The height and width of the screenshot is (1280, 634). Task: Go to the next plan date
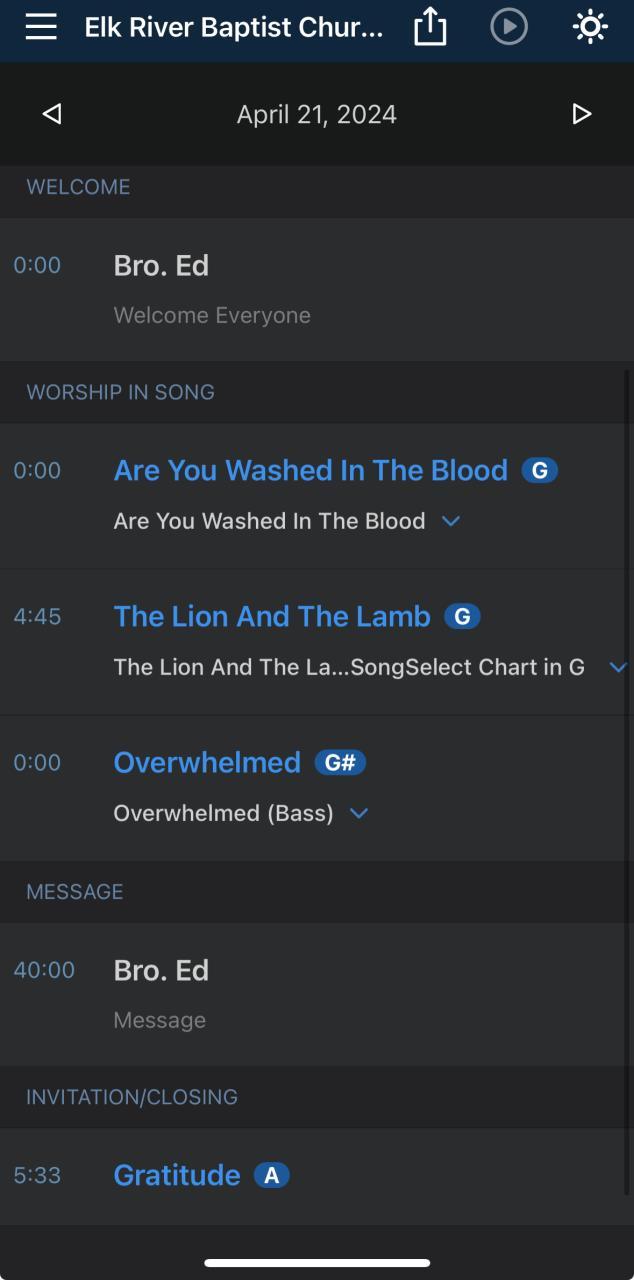[582, 114]
